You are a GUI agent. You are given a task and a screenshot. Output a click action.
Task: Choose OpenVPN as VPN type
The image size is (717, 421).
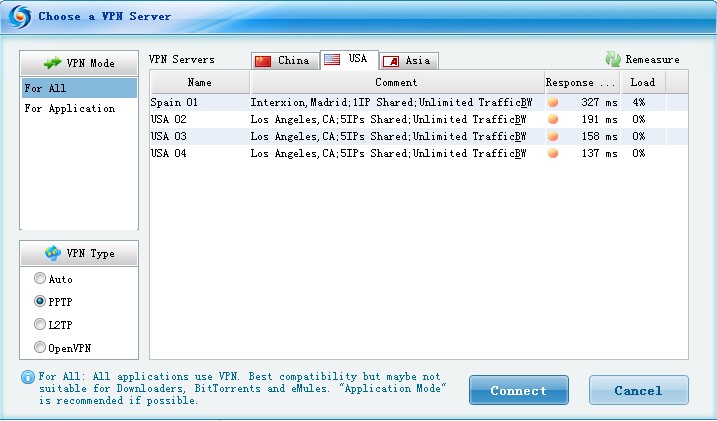point(40,347)
